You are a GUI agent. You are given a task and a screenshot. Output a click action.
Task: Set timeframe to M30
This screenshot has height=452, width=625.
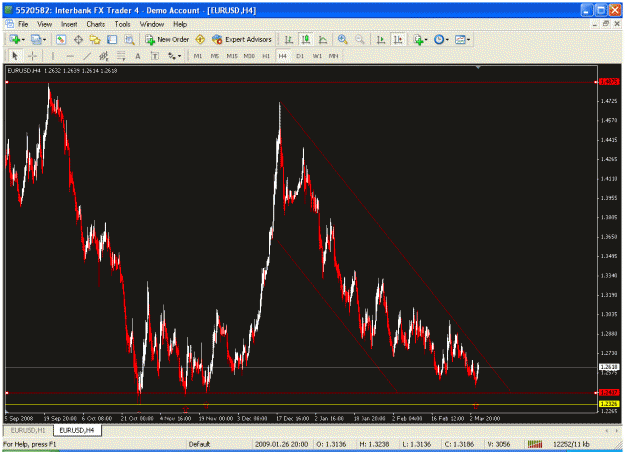tap(249, 56)
